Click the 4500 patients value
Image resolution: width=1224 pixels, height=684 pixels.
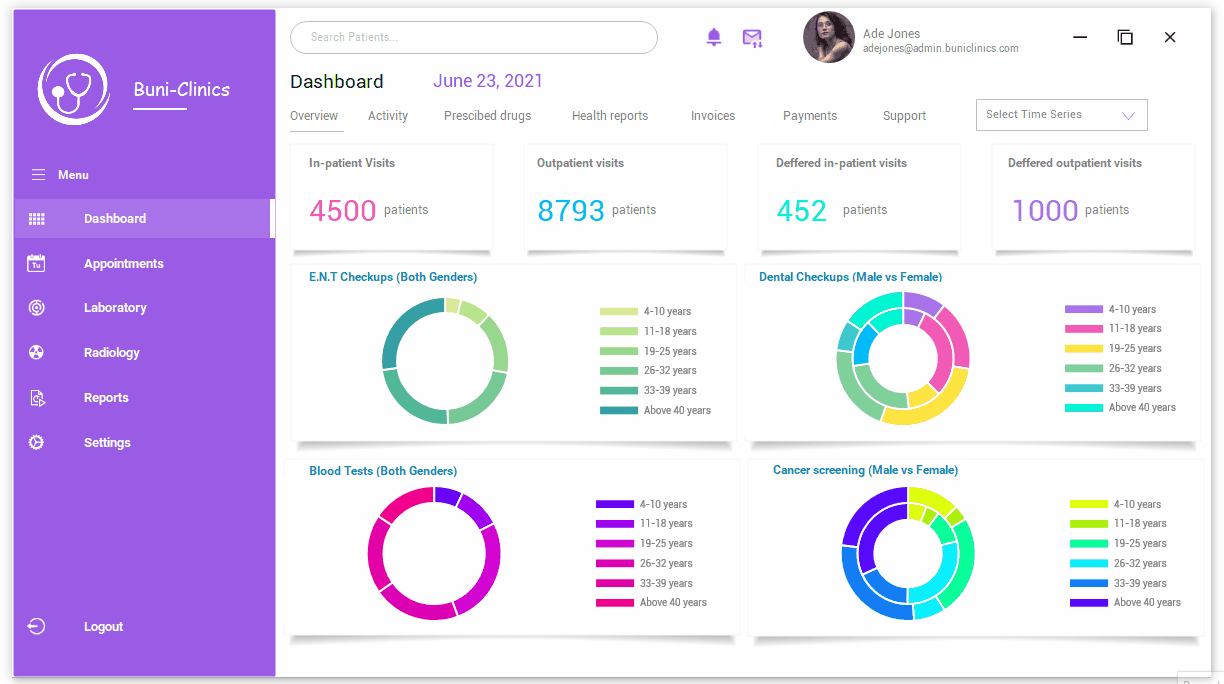pyautogui.click(x=343, y=211)
